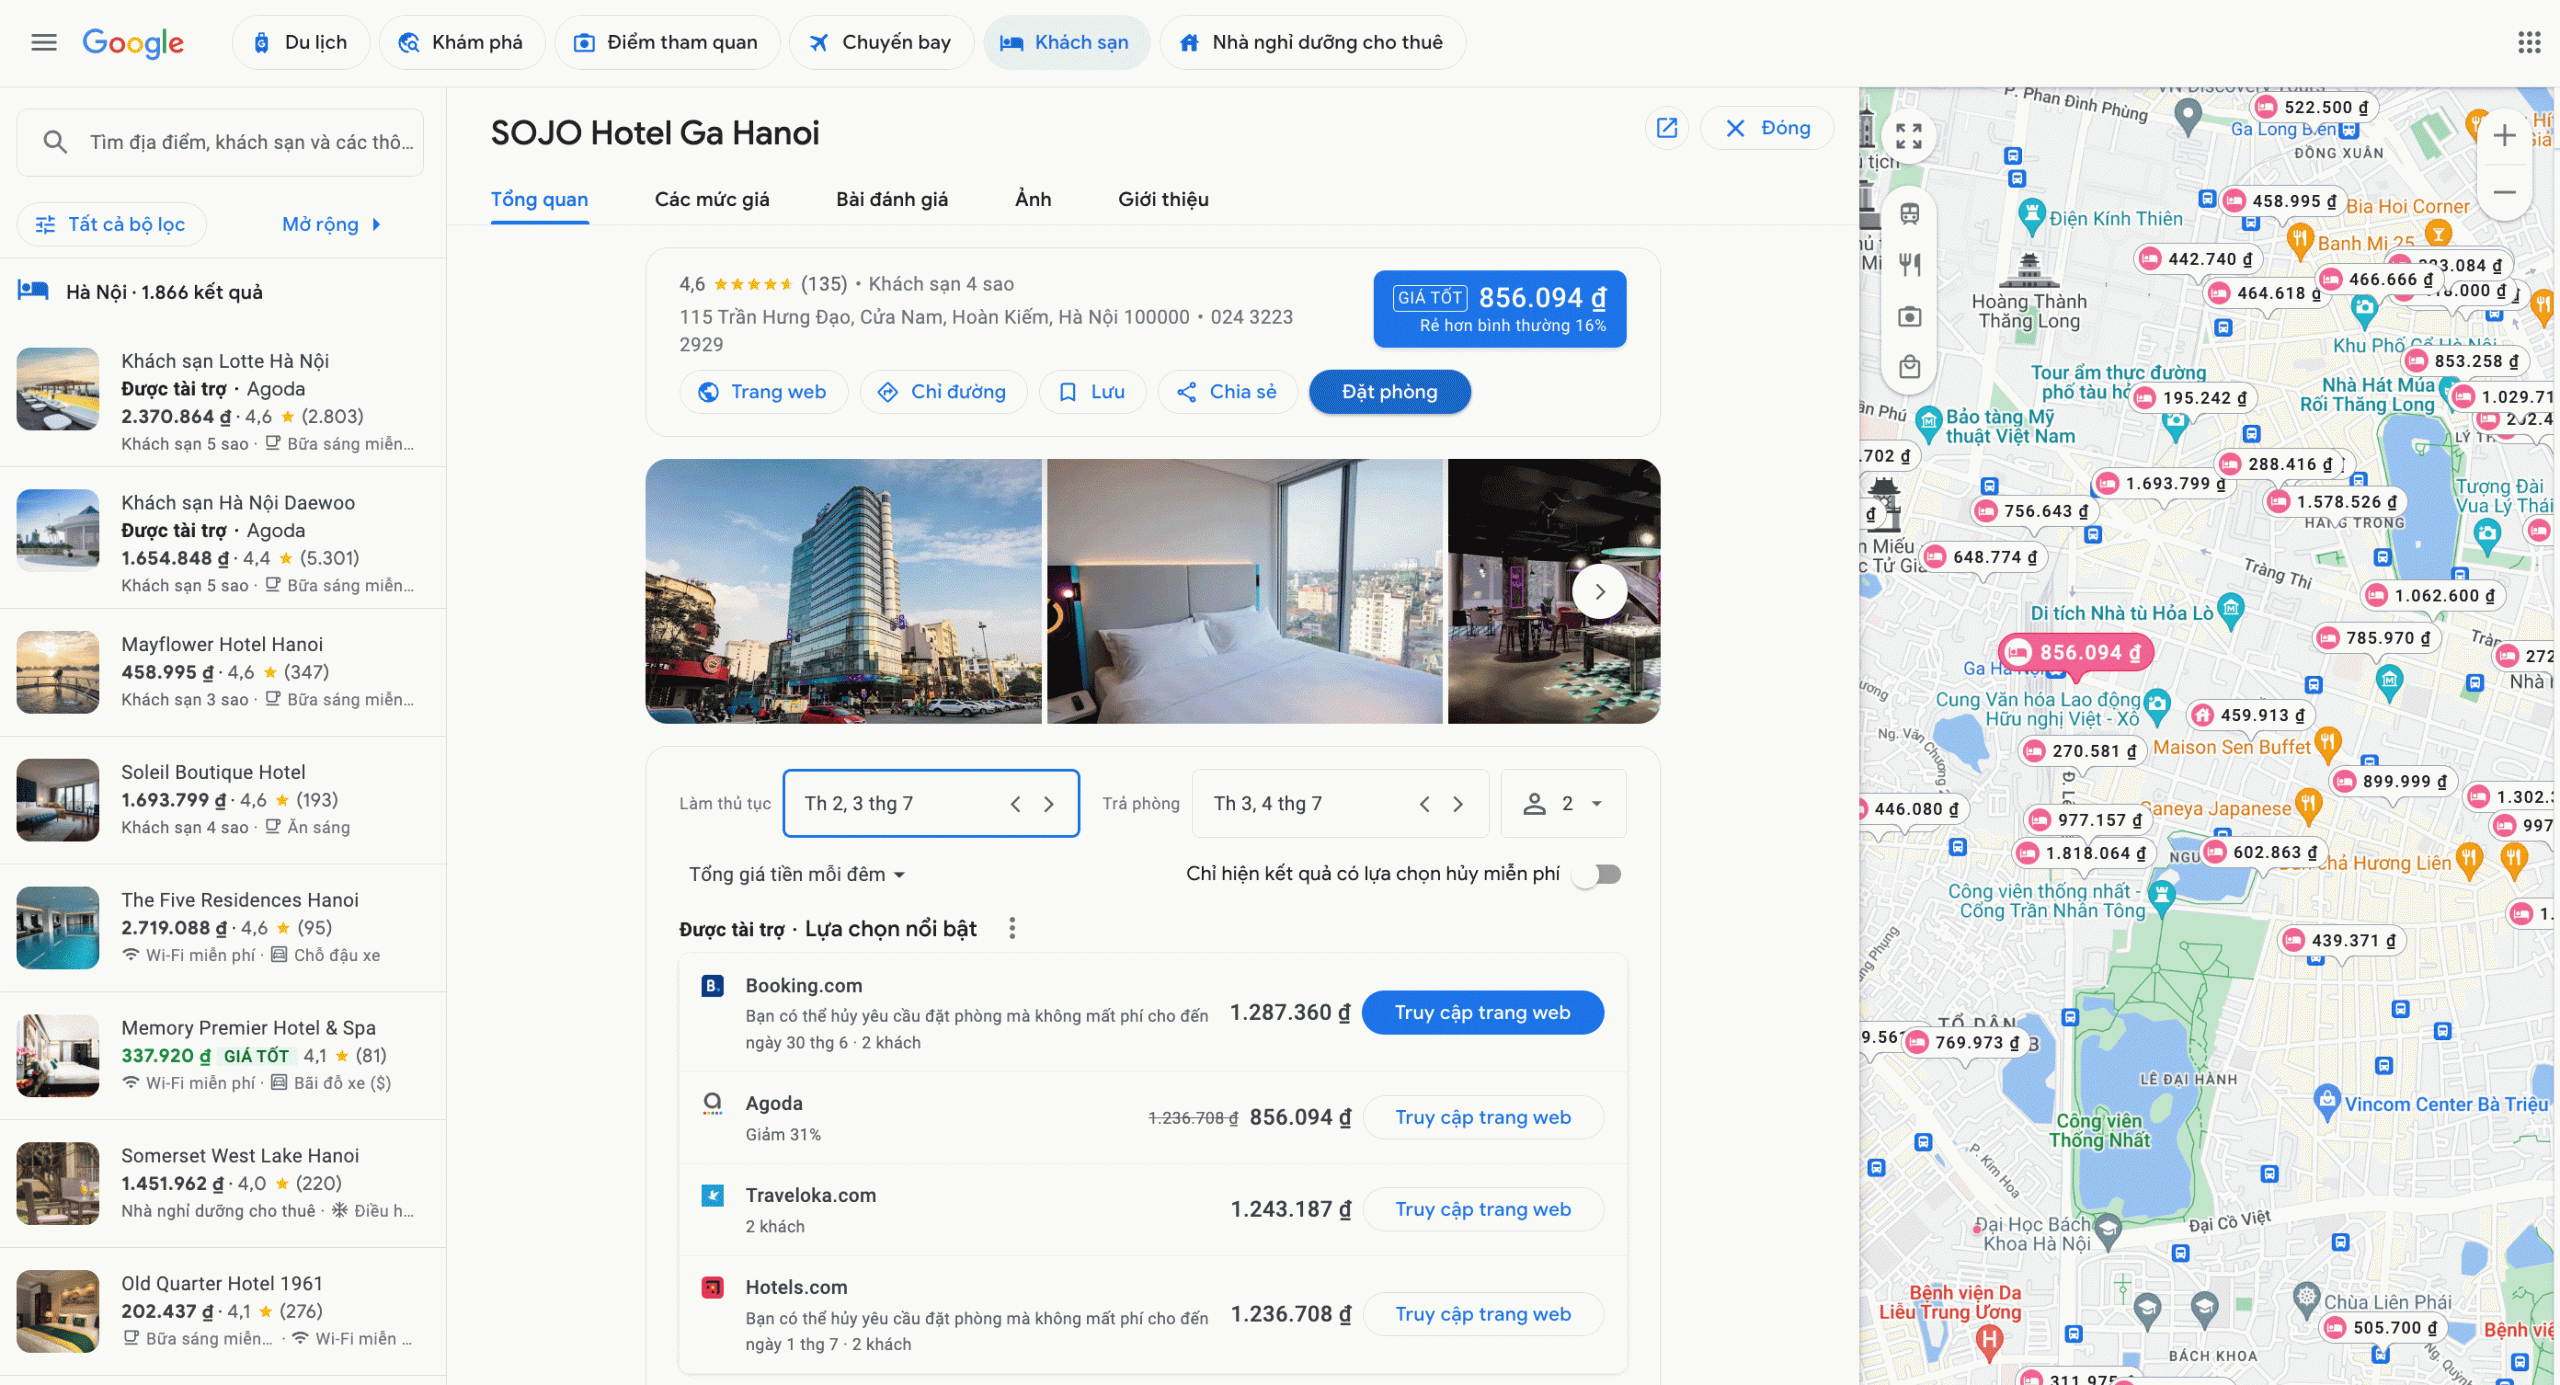The height and width of the screenshot is (1385, 2560).
Task: Visit Traveloka.com site button
Action: tap(1483, 1210)
